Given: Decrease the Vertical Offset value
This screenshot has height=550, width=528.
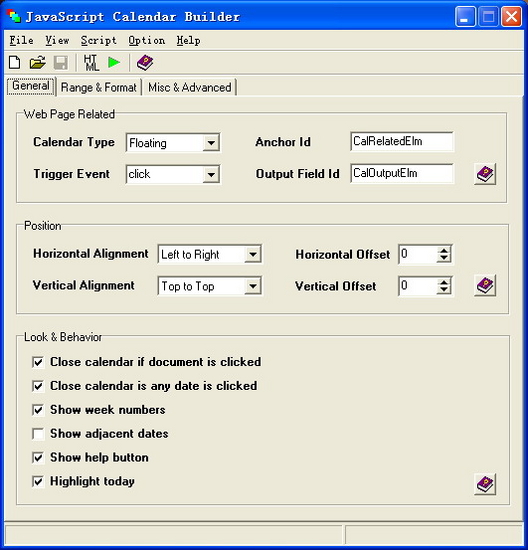Looking at the screenshot, I should (x=444, y=290).
